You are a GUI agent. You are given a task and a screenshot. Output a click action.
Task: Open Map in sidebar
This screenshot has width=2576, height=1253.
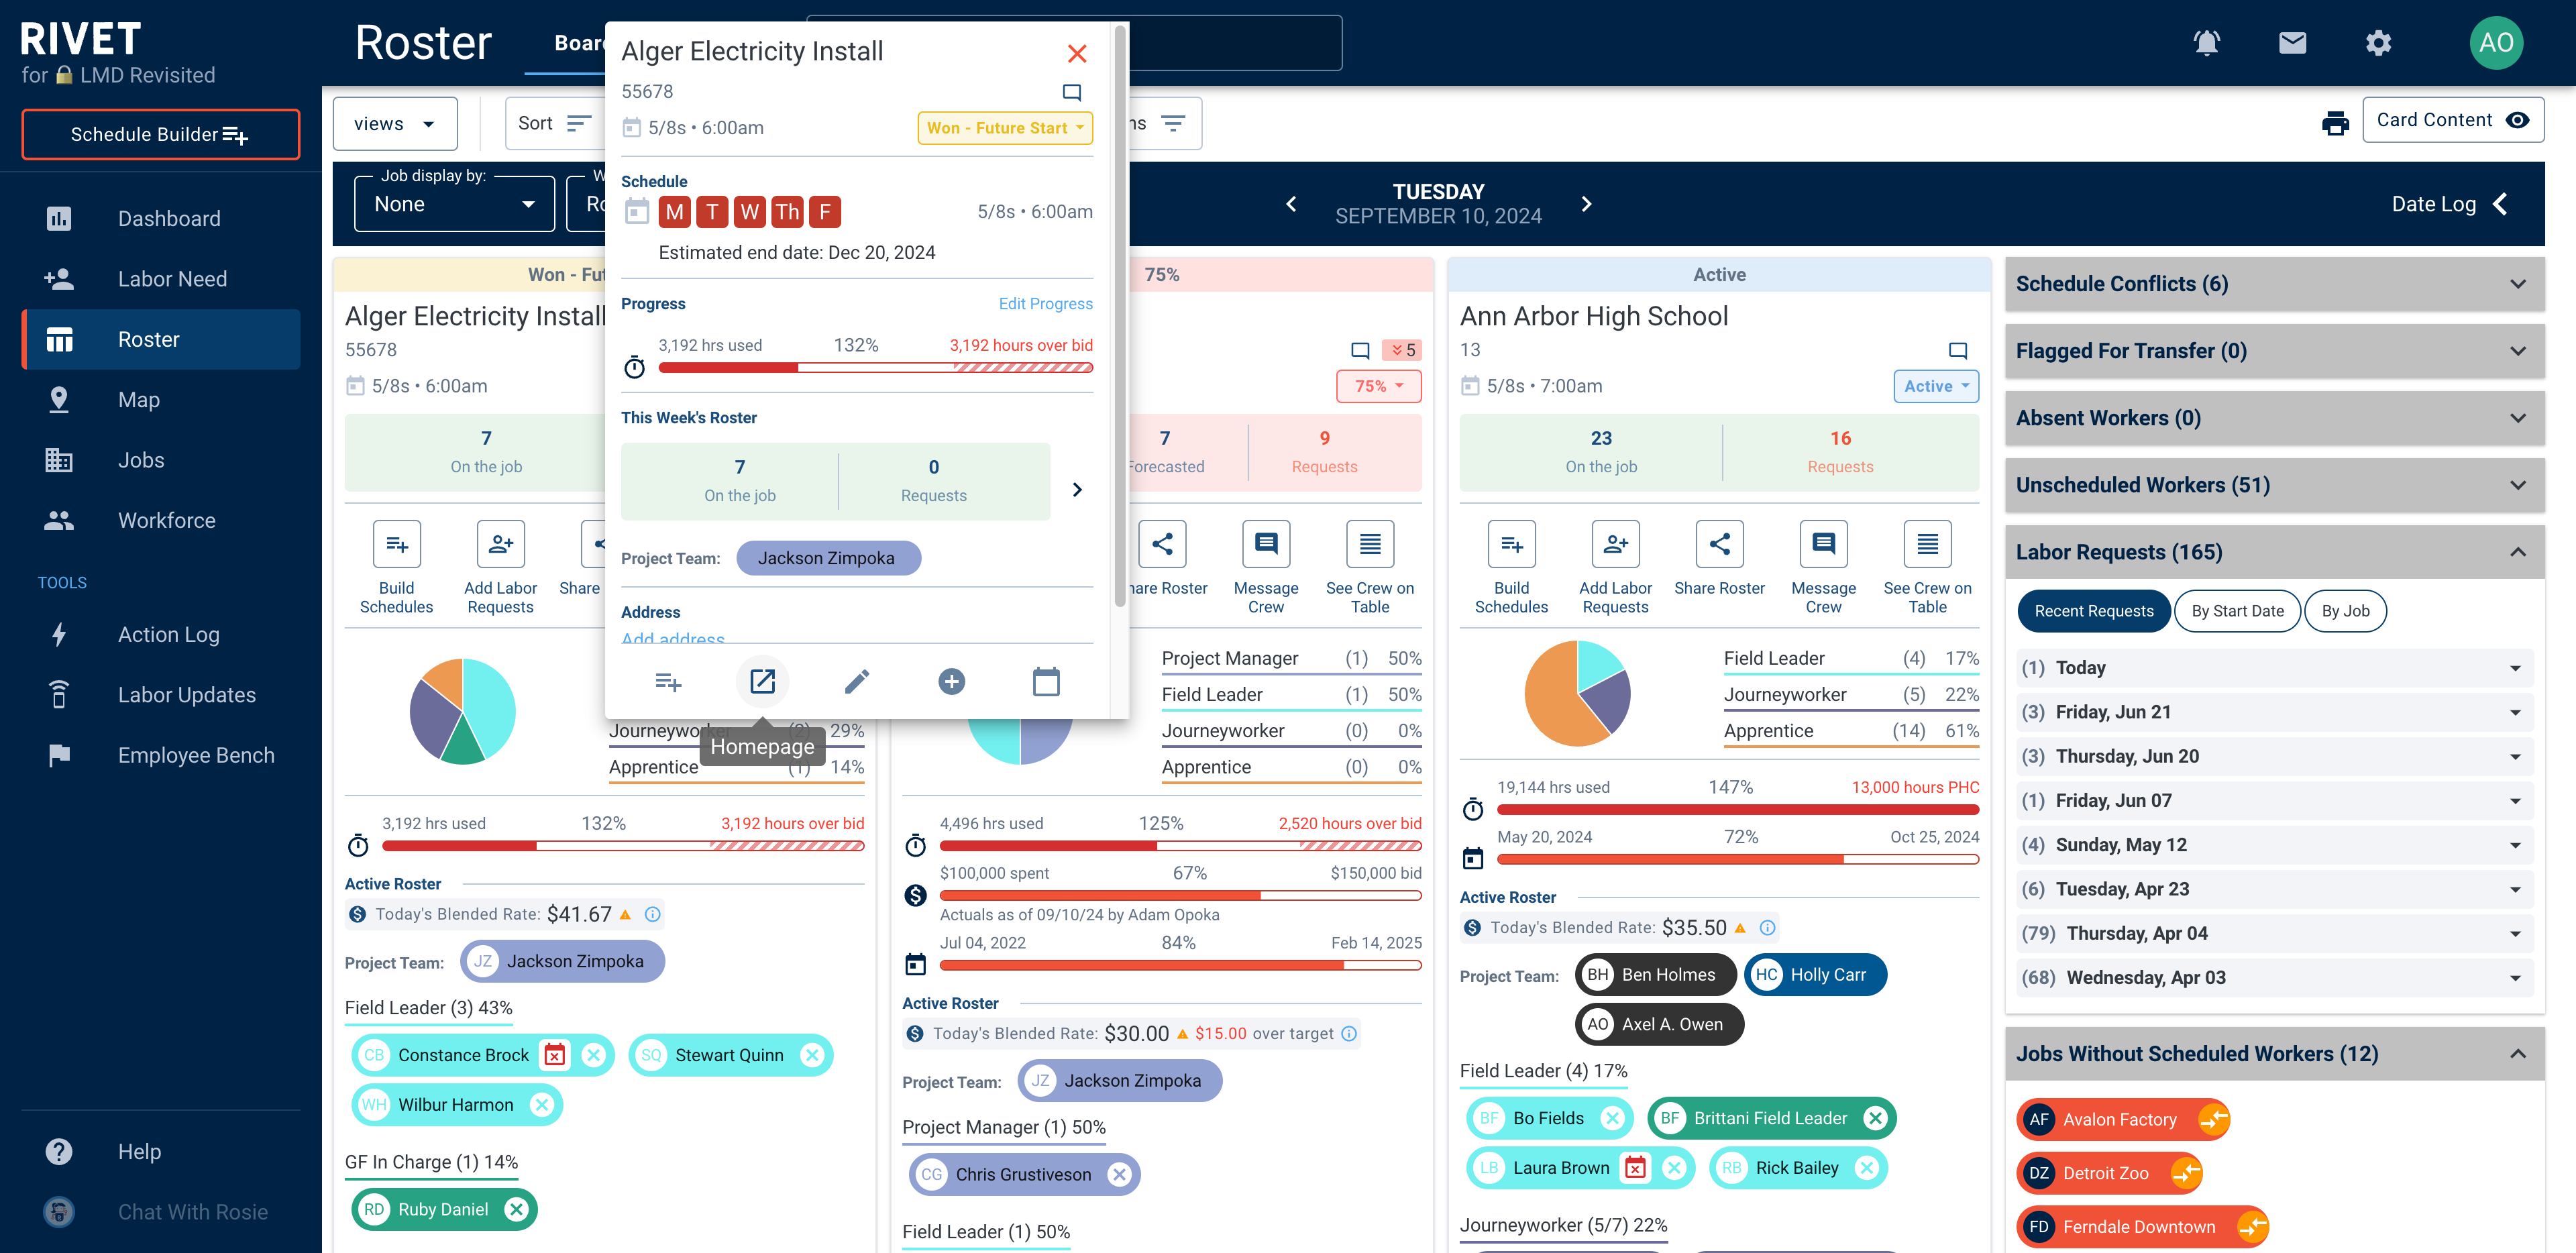click(x=161, y=400)
